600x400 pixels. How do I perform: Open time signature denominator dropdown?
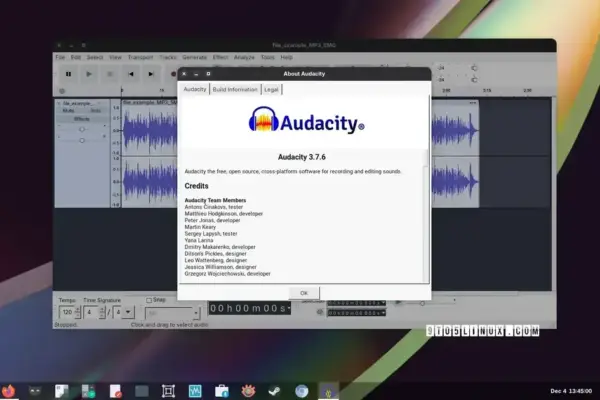click(128, 312)
